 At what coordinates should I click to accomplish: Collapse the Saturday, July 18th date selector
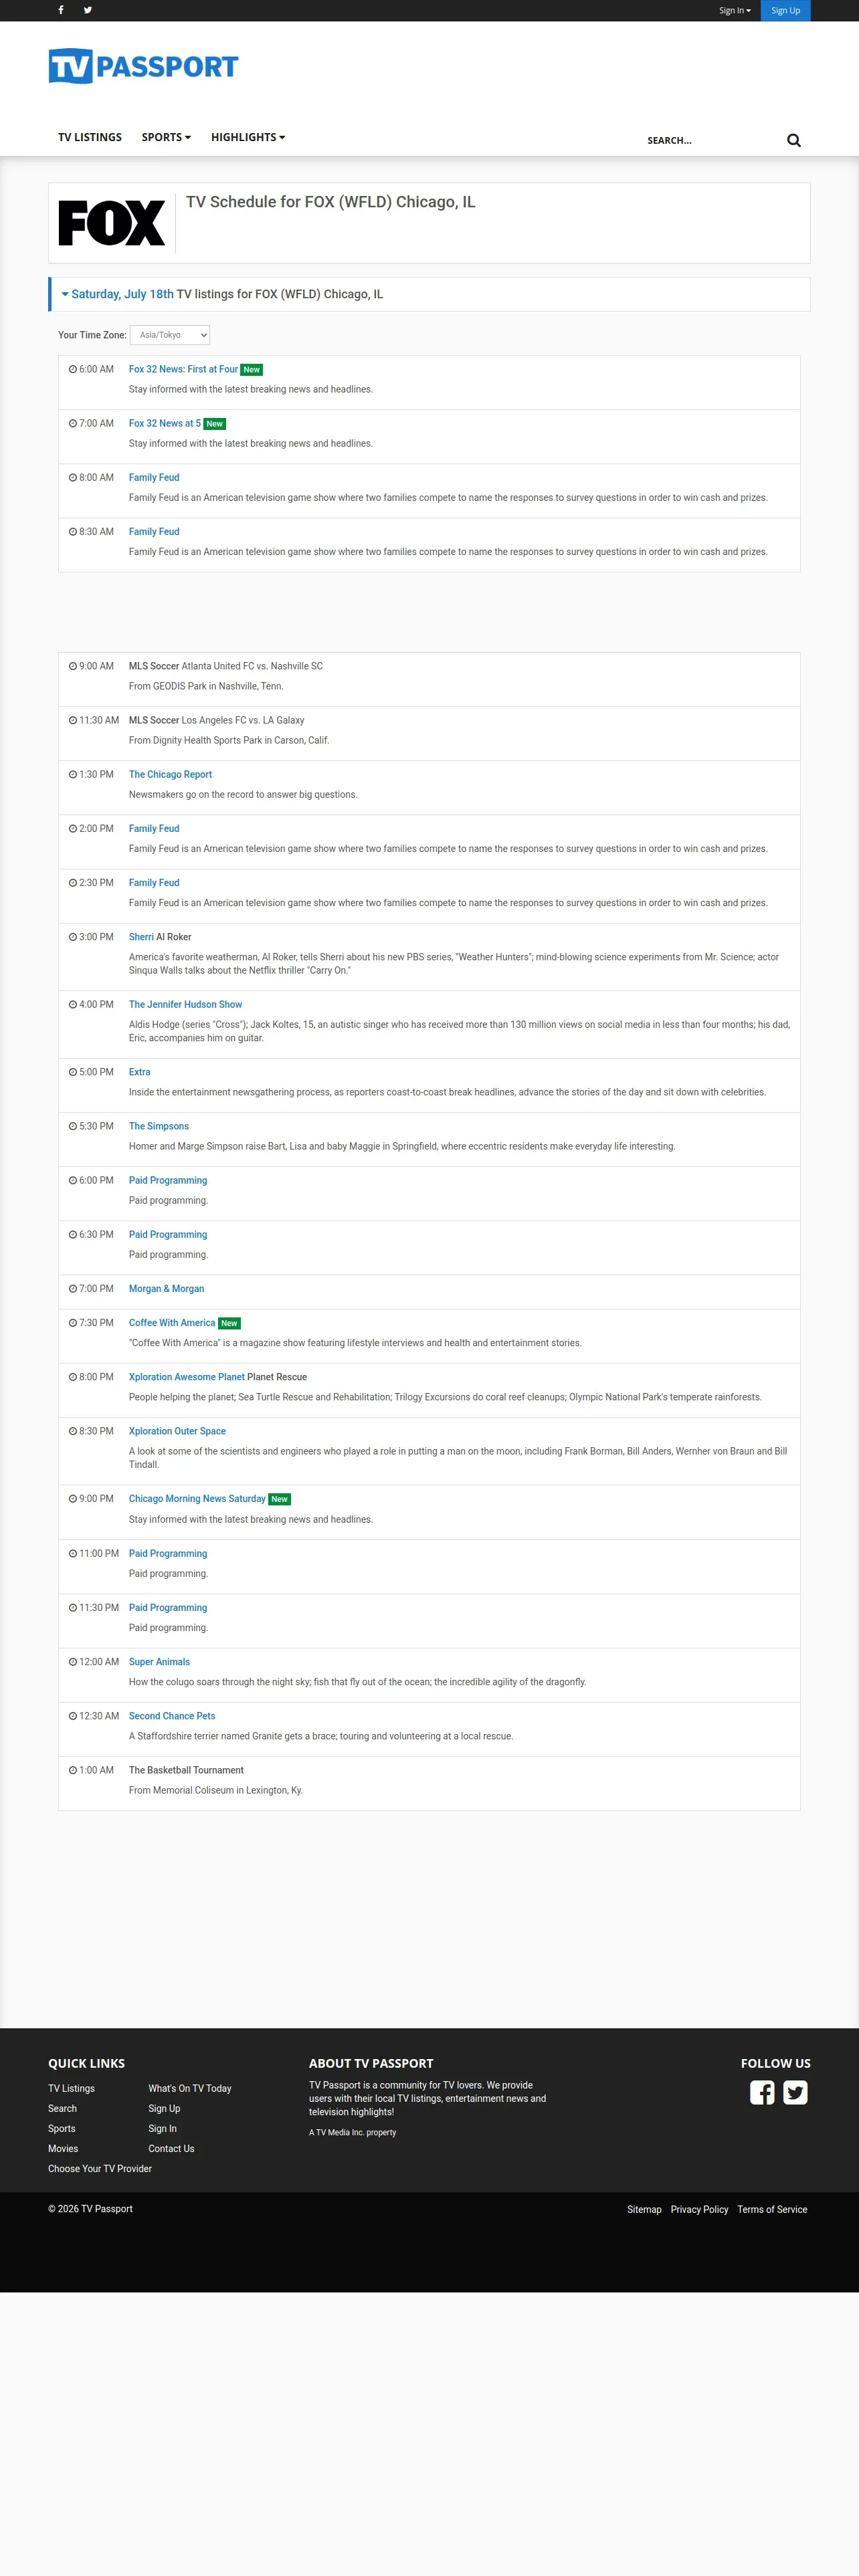117,294
